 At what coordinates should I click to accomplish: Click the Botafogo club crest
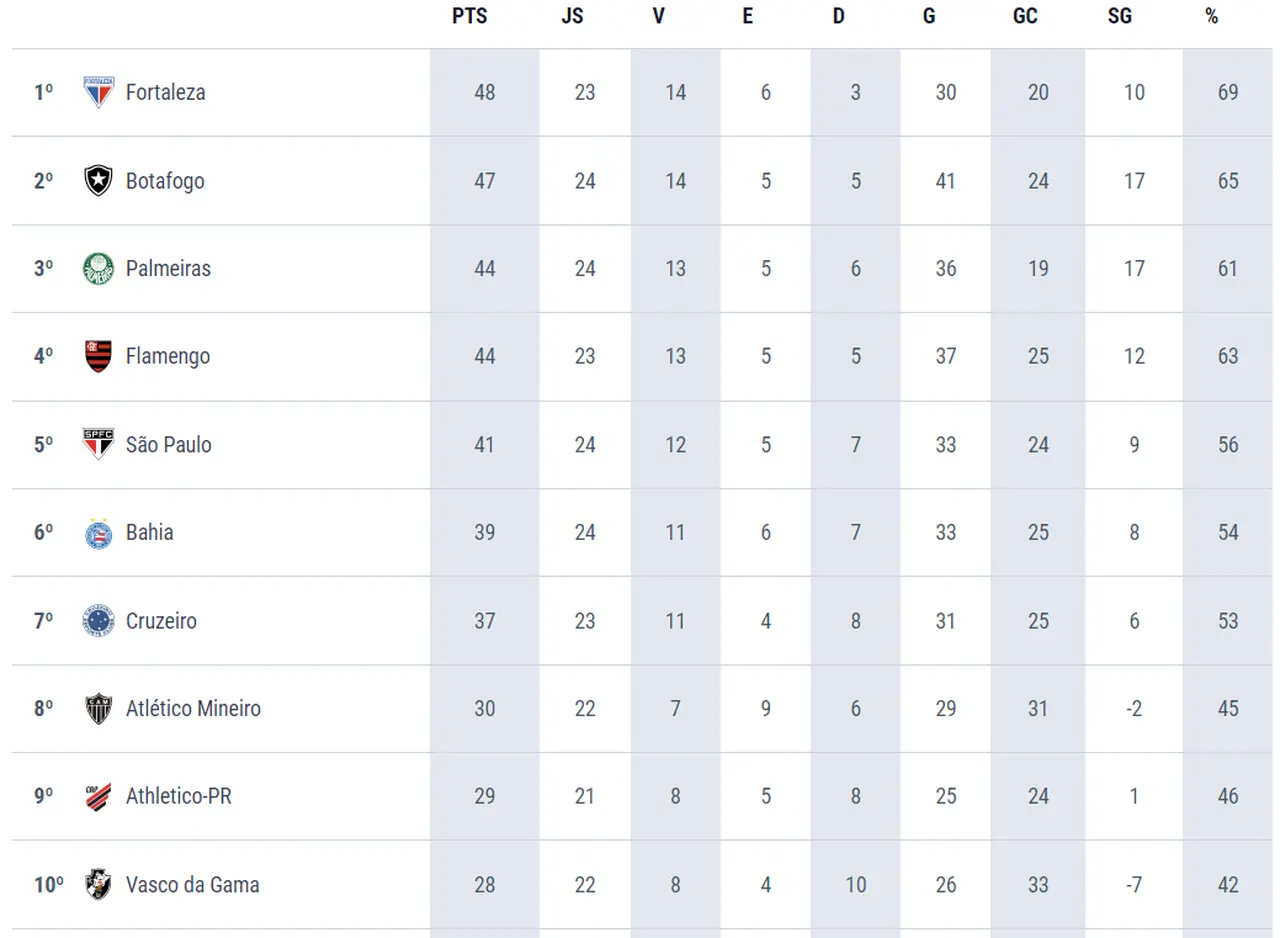[98, 181]
